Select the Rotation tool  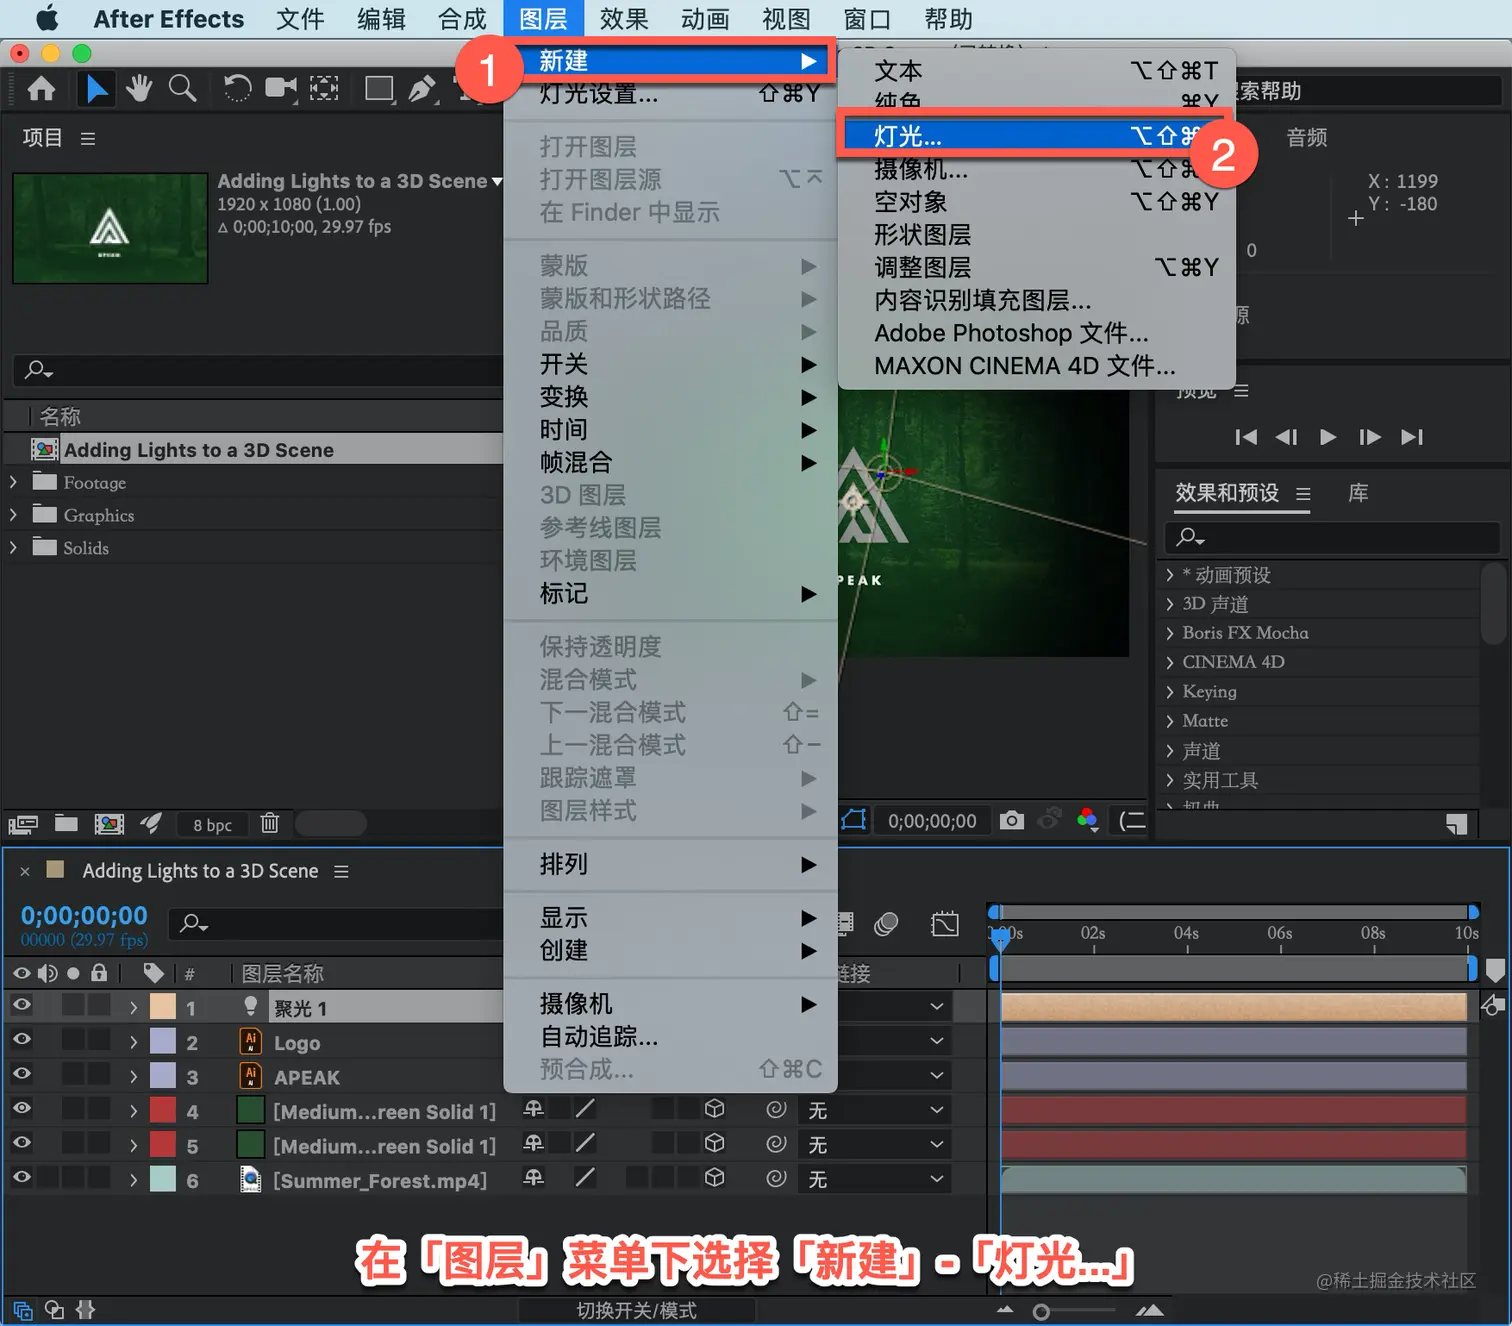click(x=237, y=89)
